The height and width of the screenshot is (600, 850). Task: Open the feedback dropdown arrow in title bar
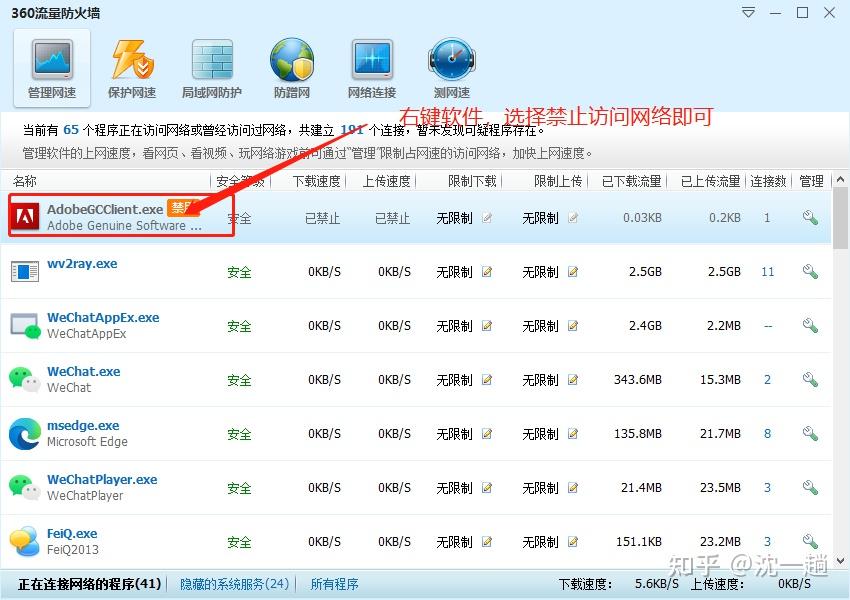pyautogui.click(x=747, y=13)
